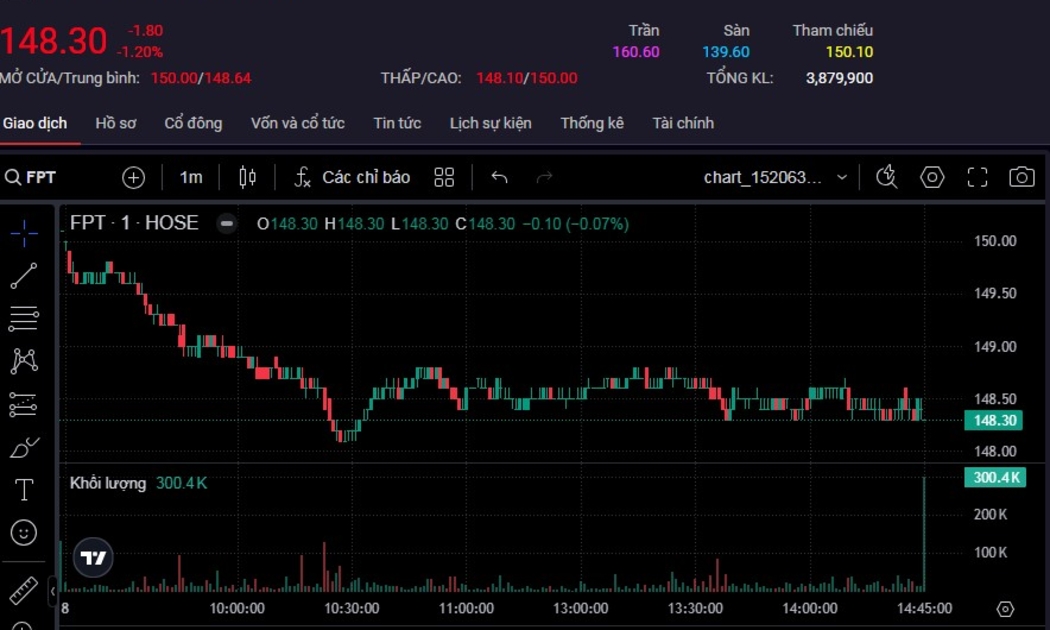
Task: Change the 1m time interval
Action: pos(190,177)
